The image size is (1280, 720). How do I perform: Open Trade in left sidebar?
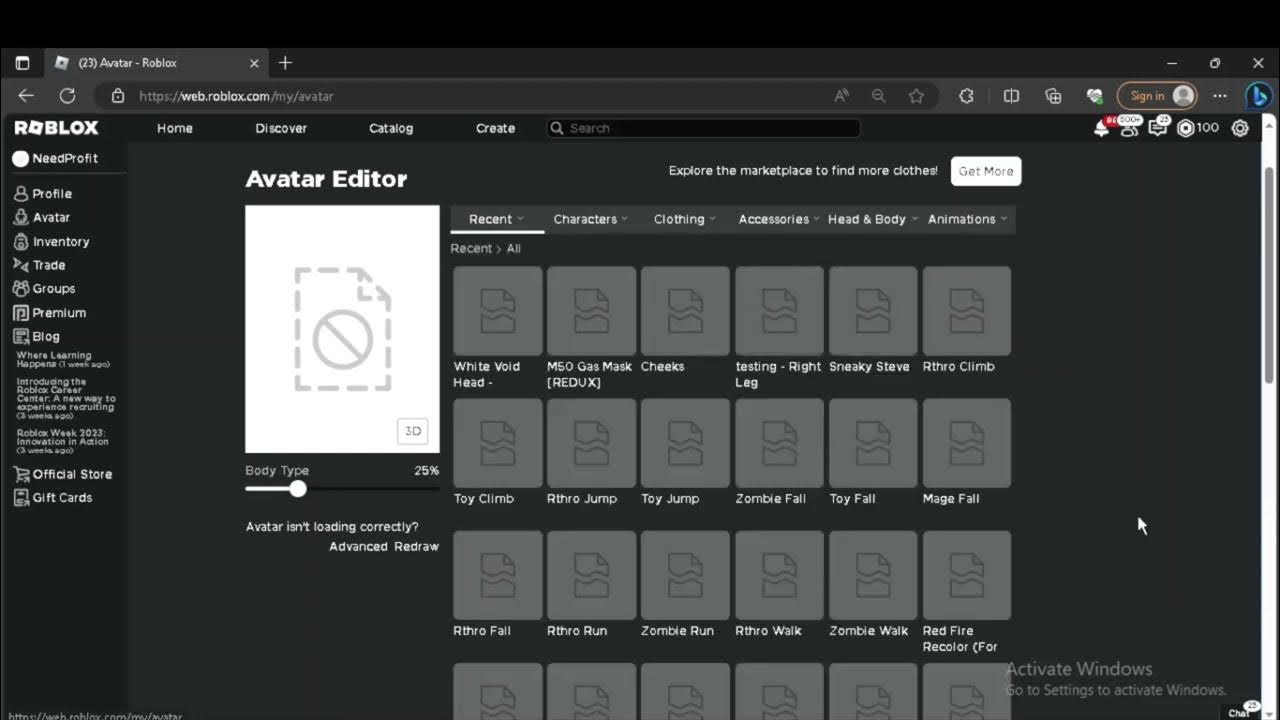point(39,265)
